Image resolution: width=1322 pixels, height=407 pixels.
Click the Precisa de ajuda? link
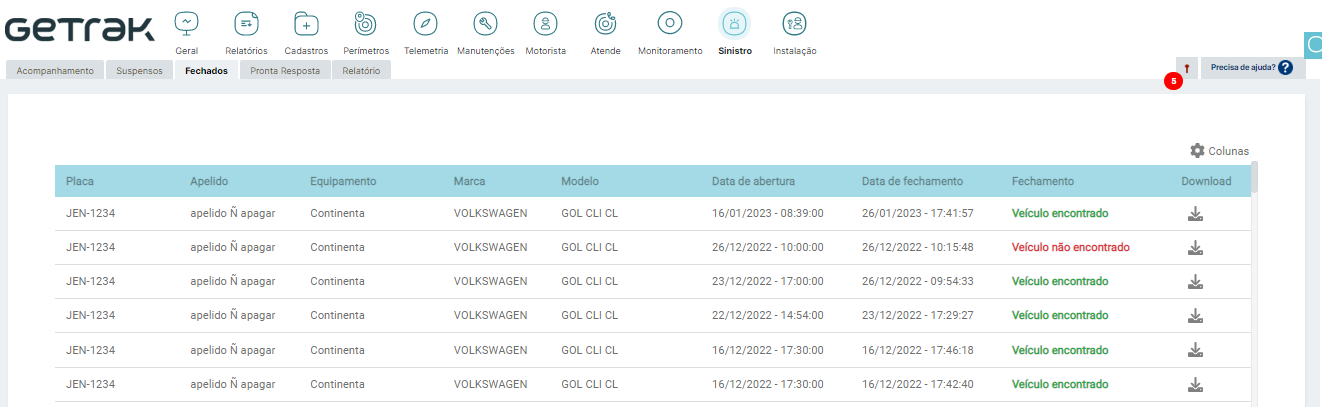[1242, 68]
